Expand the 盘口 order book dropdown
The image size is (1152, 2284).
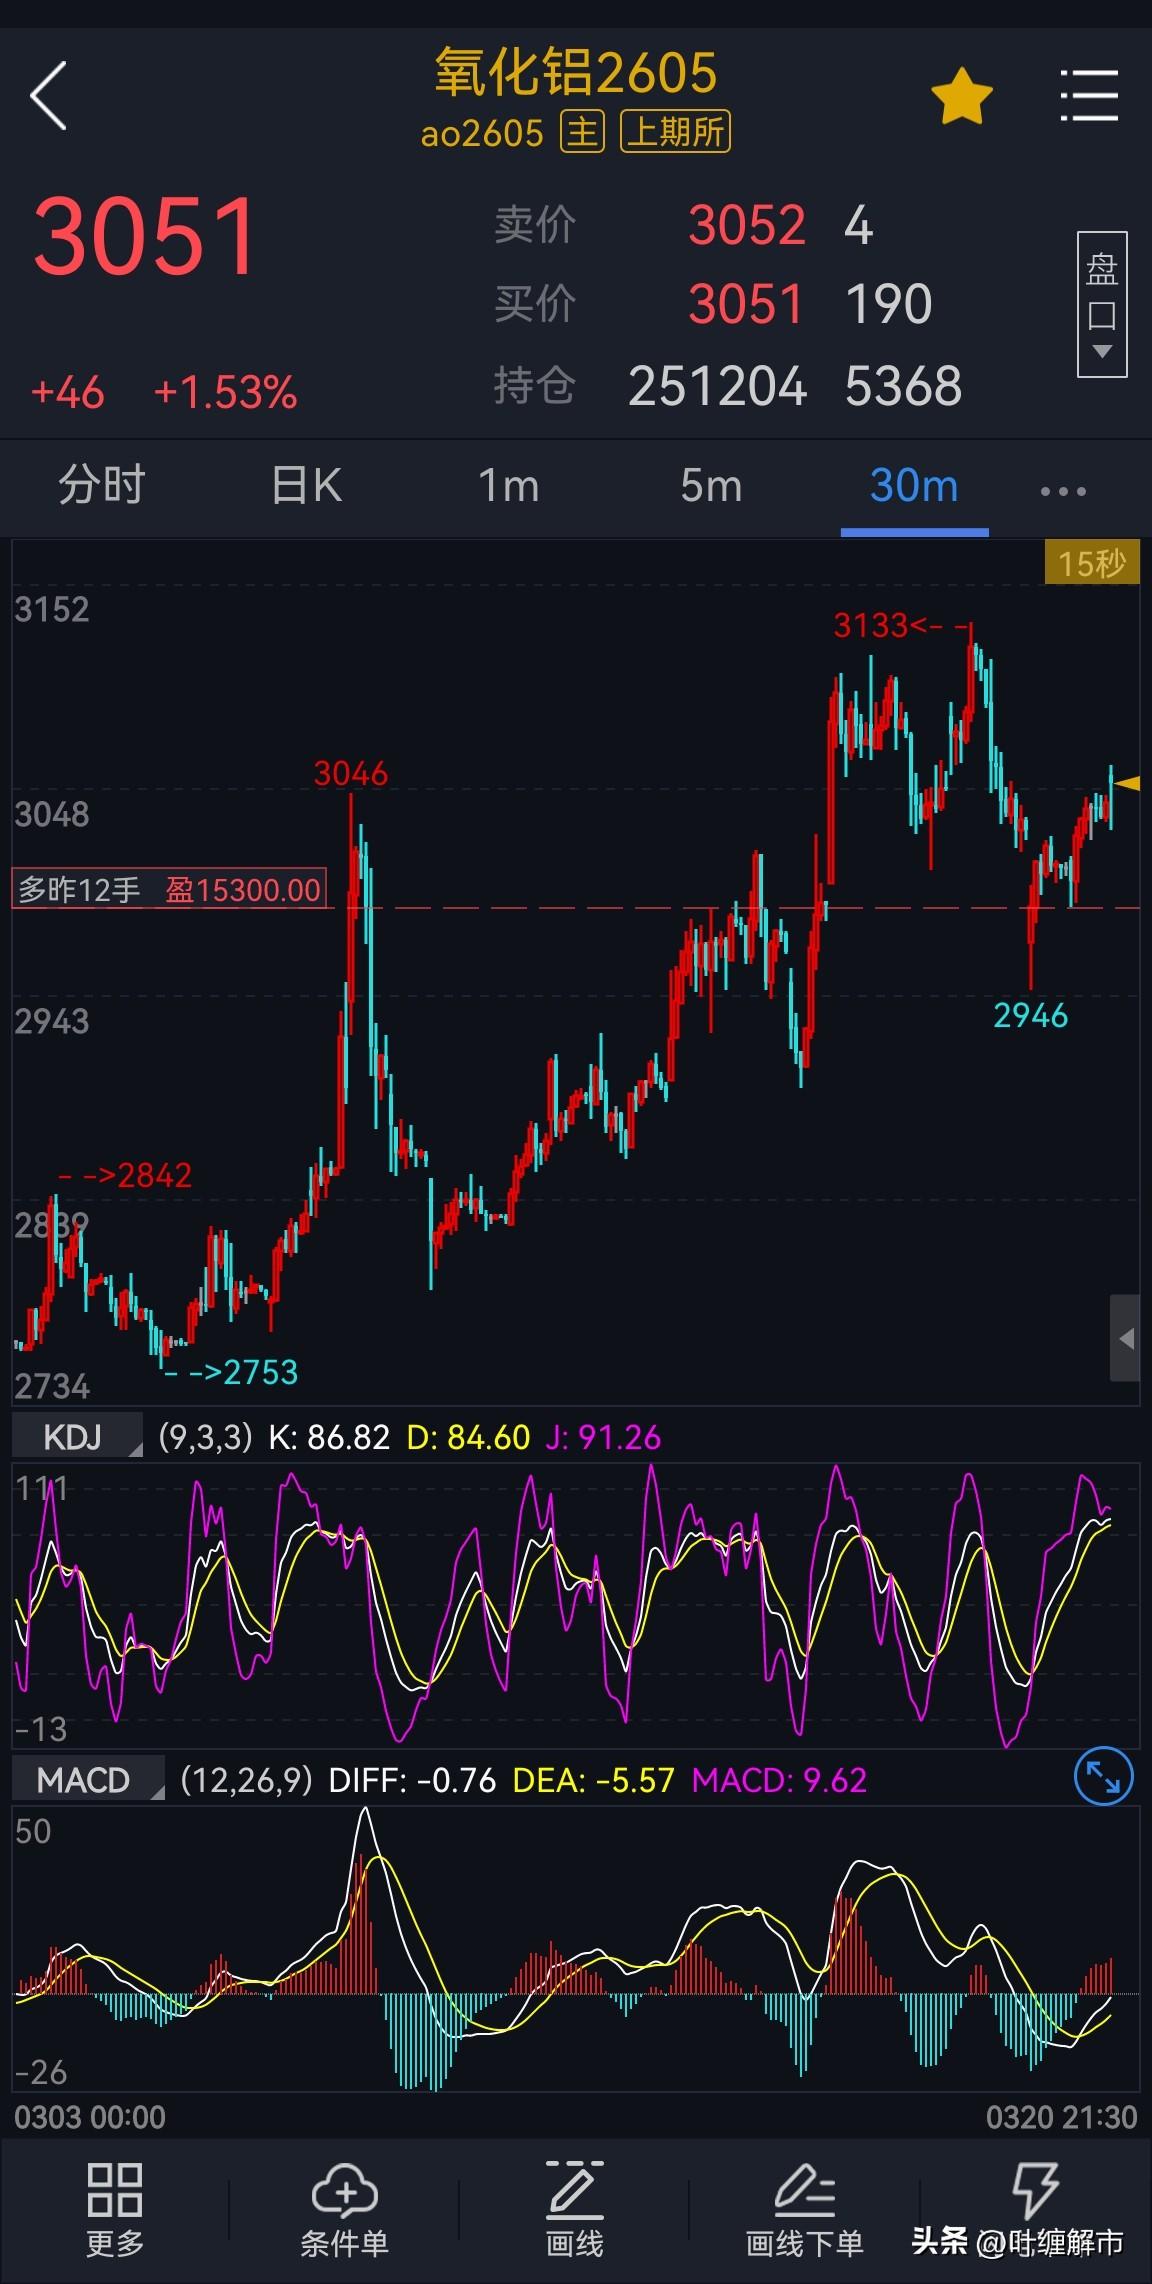point(1101,304)
